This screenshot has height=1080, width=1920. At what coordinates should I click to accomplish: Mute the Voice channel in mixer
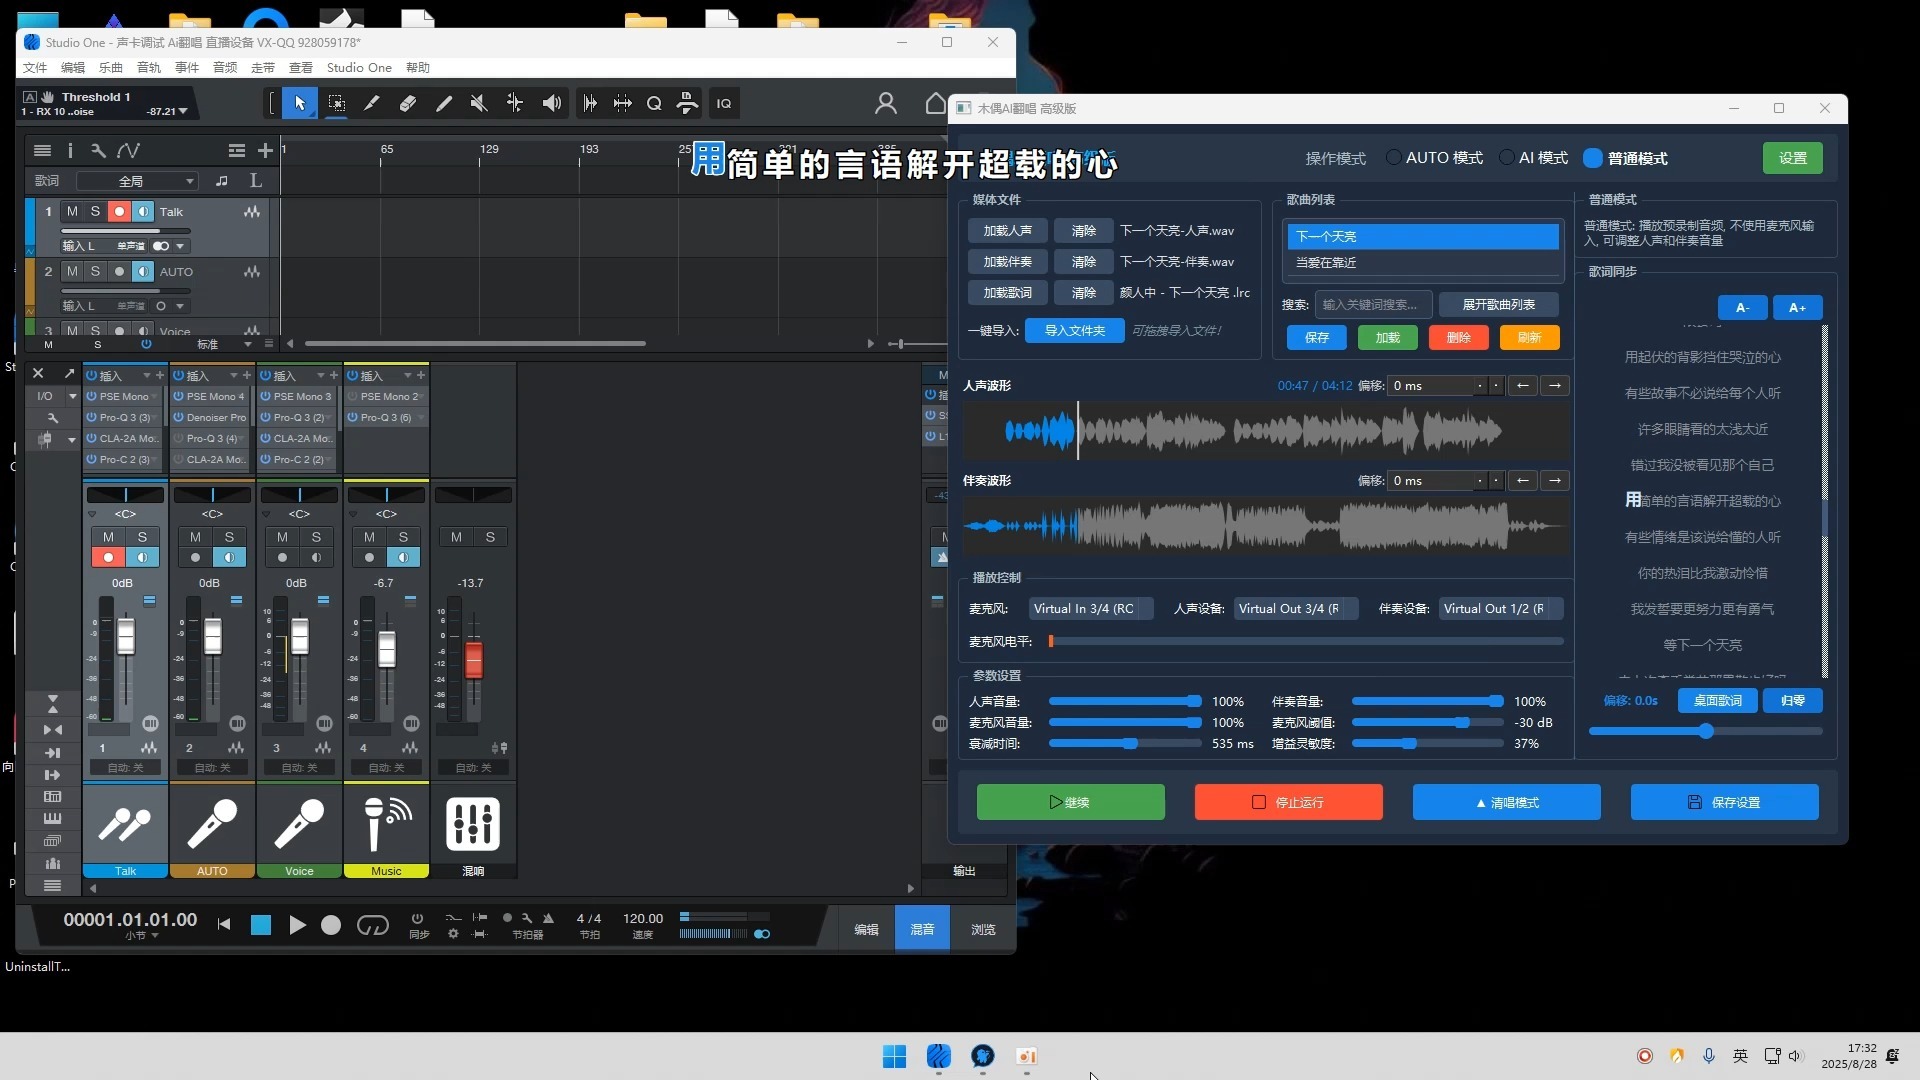point(282,537)
